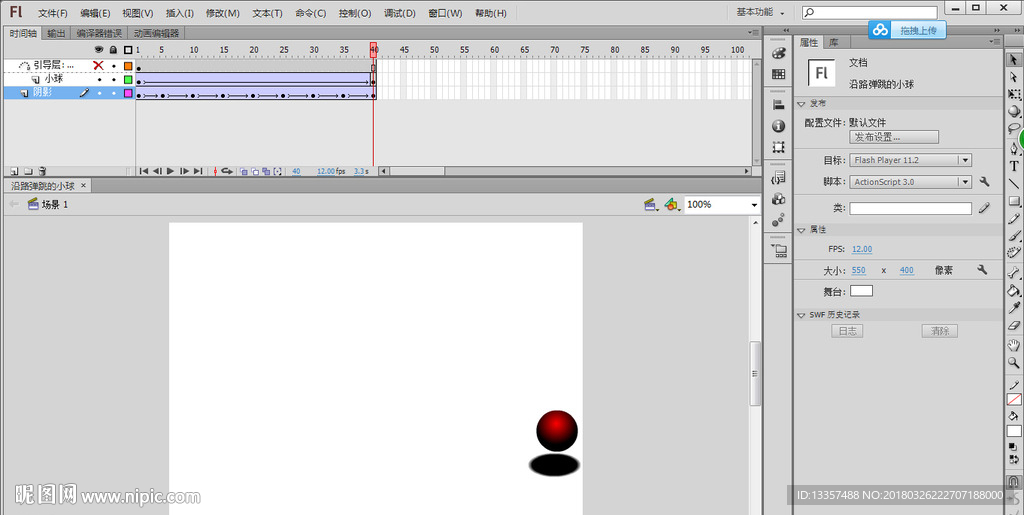The width and height of the screenshot is (1024, 515).
Task: Toggle all layers visibility eye header
Action: [x=99, y=50]
